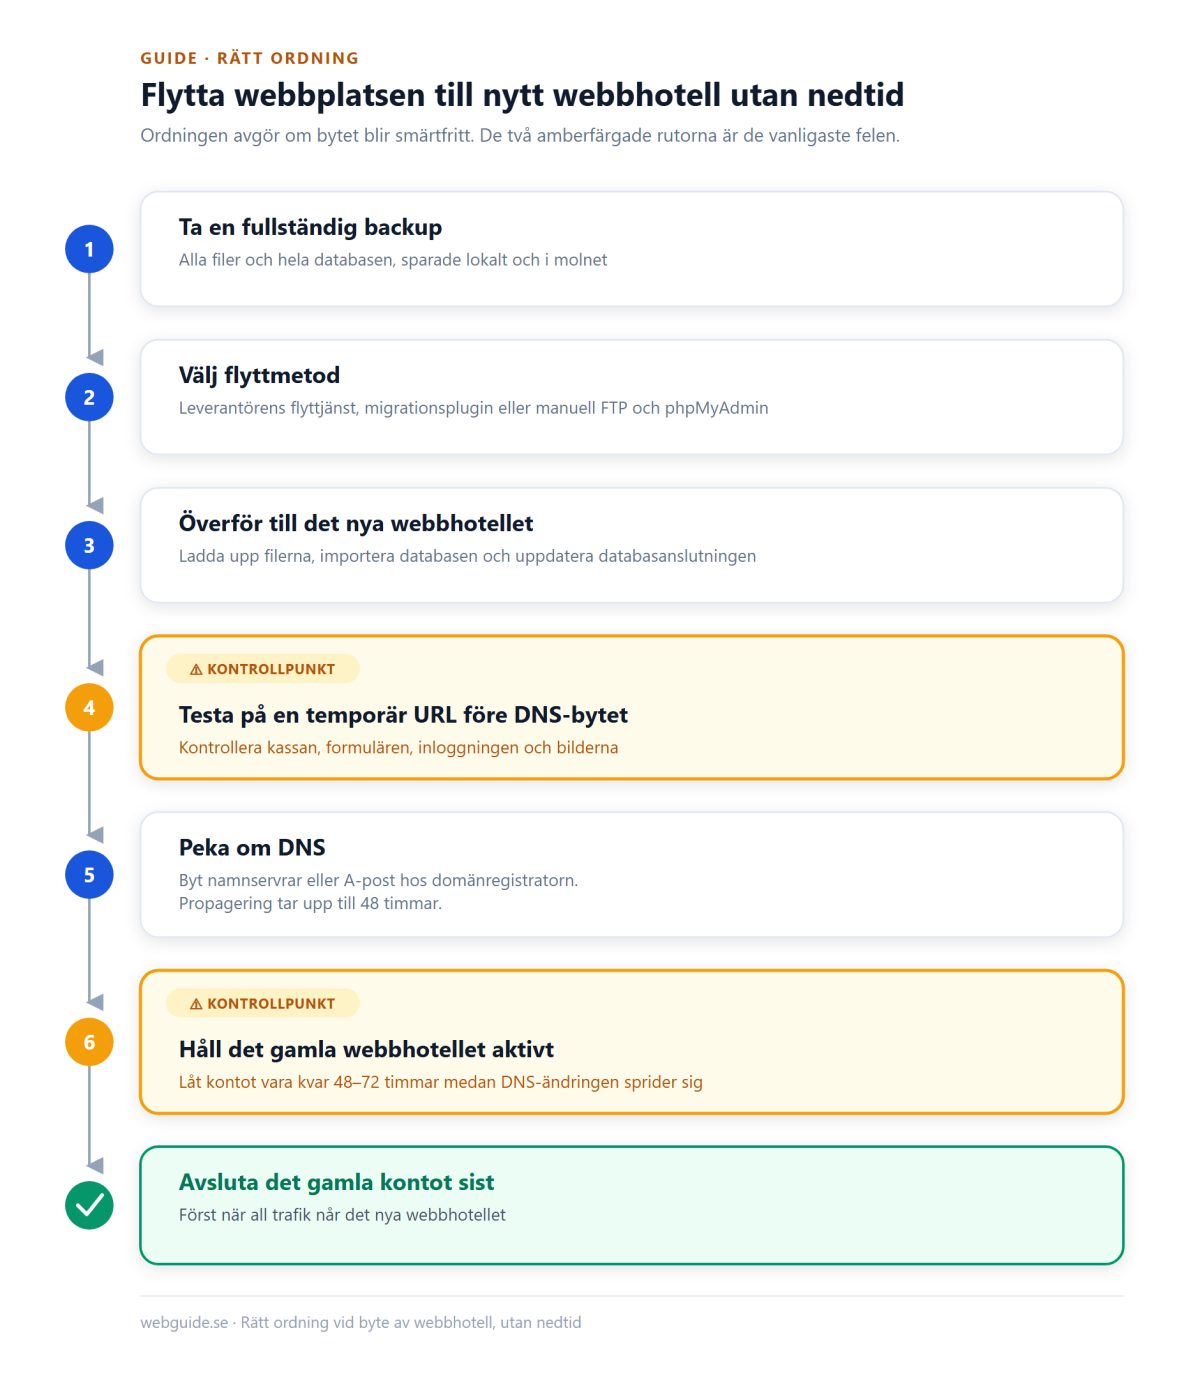Click the blue step 2 circle
Viewport: 1200px width, 1379px height.
pos(89,397)
